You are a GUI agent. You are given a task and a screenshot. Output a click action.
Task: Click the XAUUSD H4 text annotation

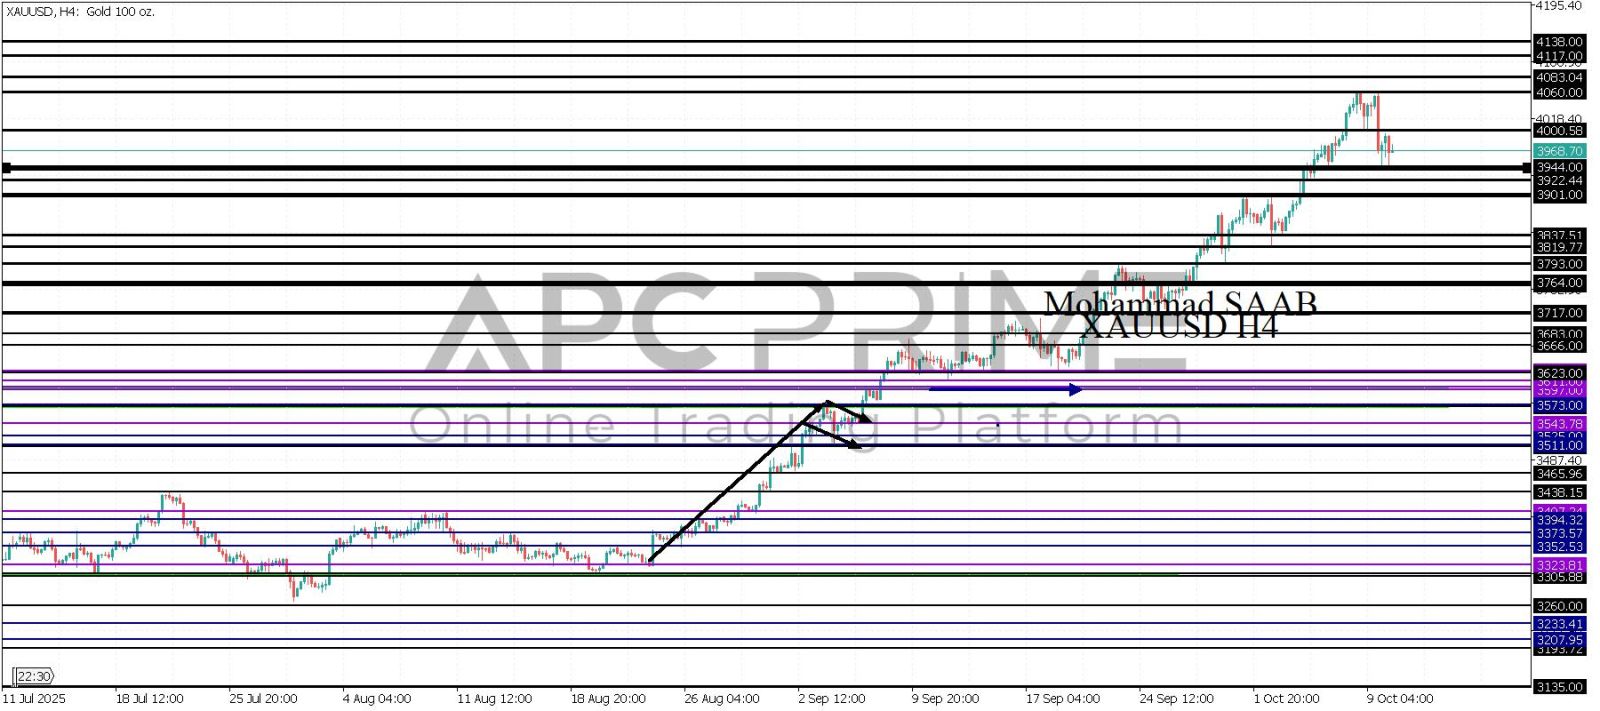tap(1180, 327)
